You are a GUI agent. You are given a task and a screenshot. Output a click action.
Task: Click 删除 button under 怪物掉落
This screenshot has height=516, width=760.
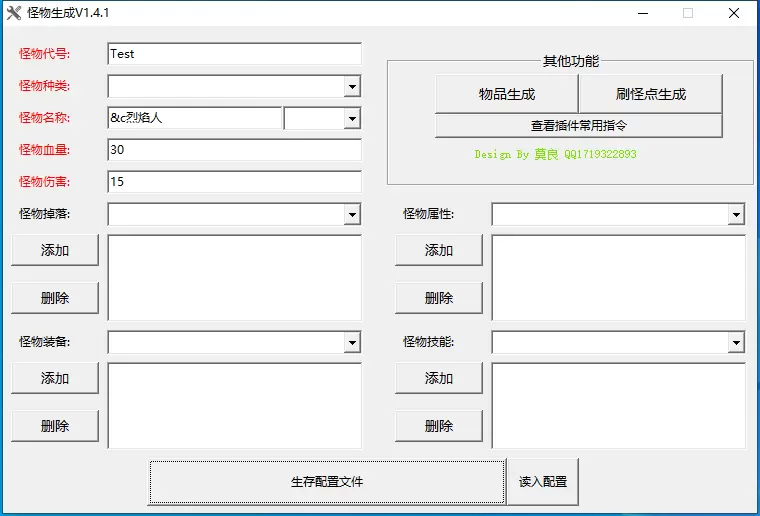pyautogui.click(x=55, y=297)
